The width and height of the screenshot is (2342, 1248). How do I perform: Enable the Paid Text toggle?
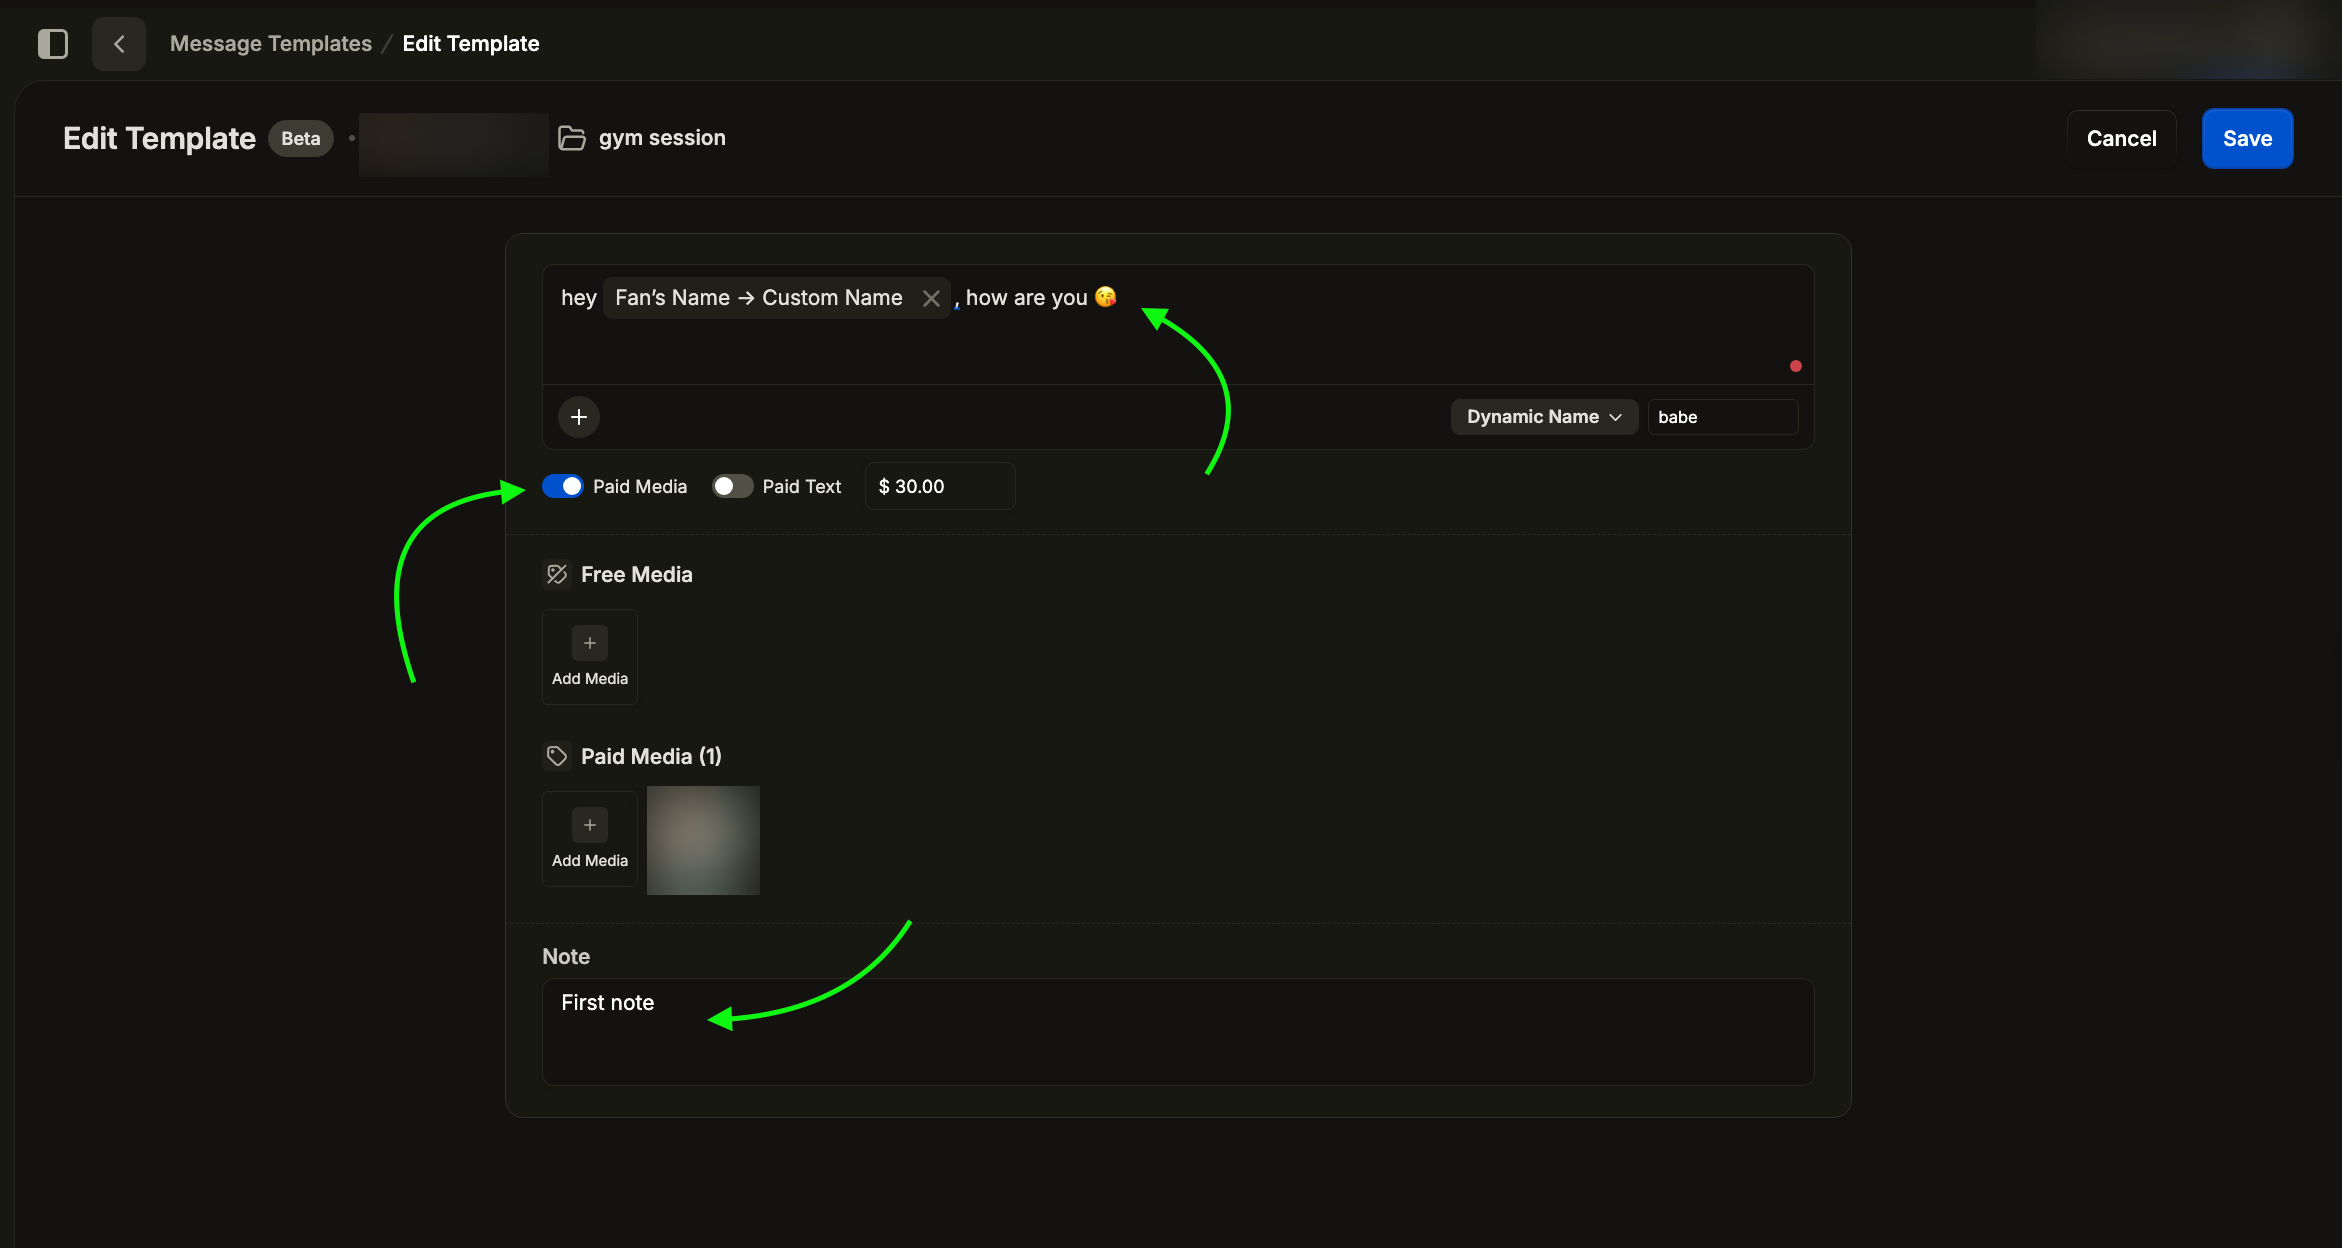pos(732,486)
